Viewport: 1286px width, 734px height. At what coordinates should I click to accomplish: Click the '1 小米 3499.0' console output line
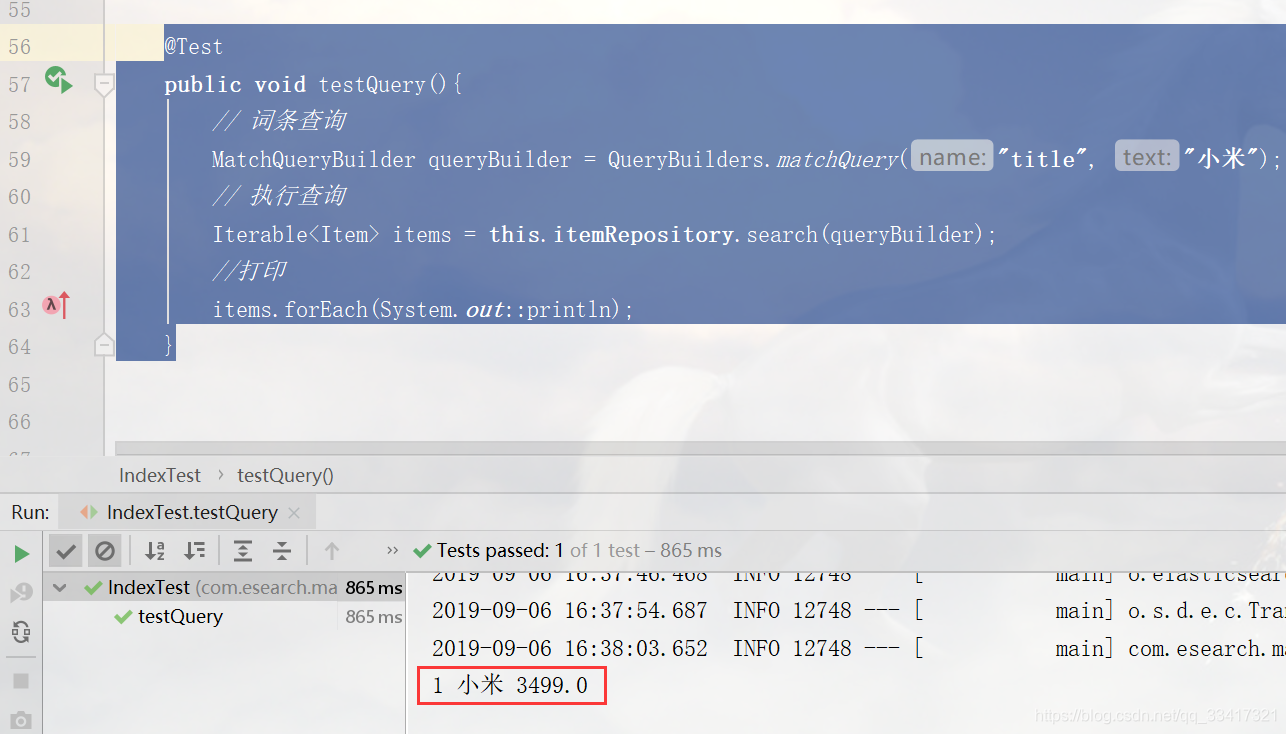click(x=511, y=686)
